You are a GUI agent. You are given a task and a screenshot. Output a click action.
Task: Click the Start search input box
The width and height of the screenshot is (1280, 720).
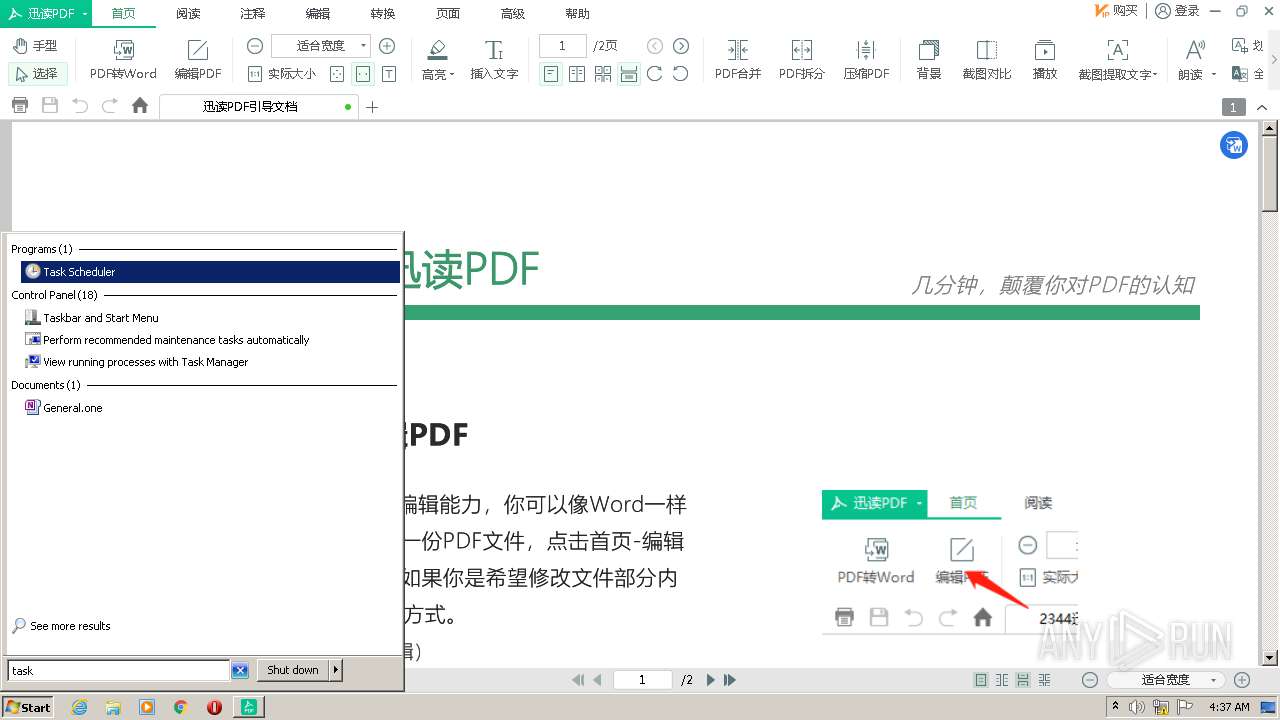click(x=119, y=671)
